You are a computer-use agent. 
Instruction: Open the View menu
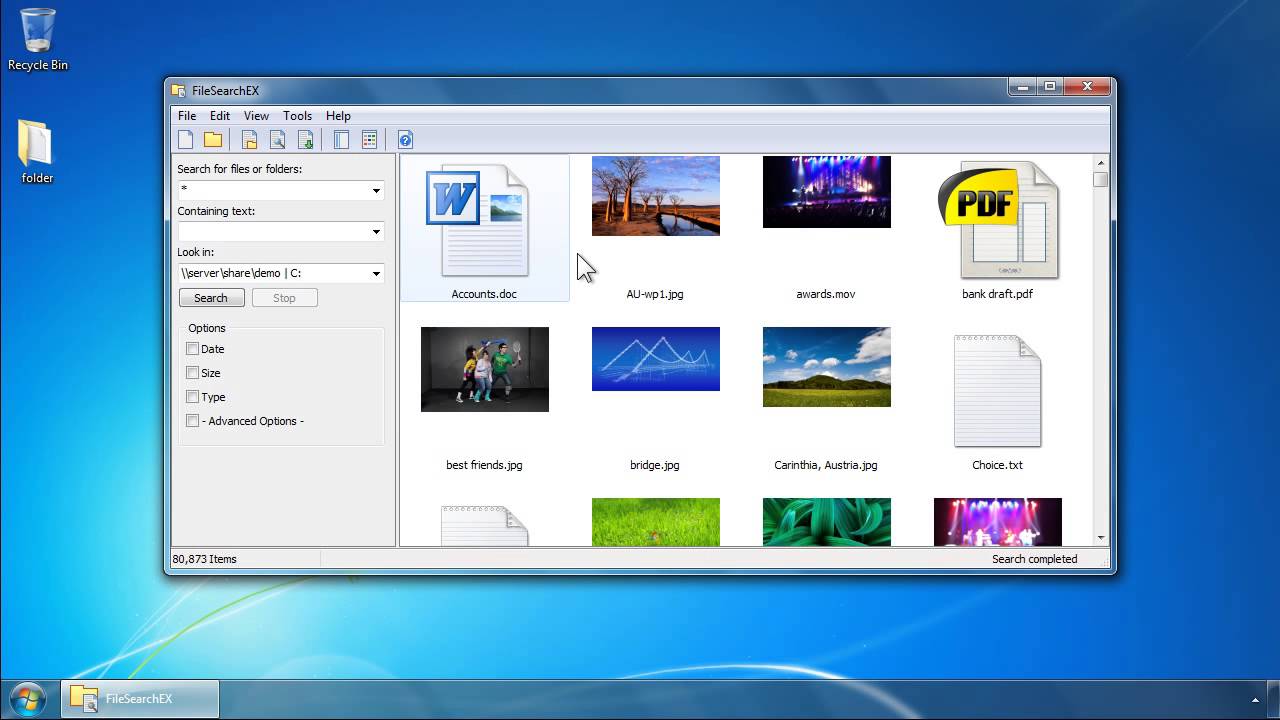pyautogui.click(x=256, y=116)
